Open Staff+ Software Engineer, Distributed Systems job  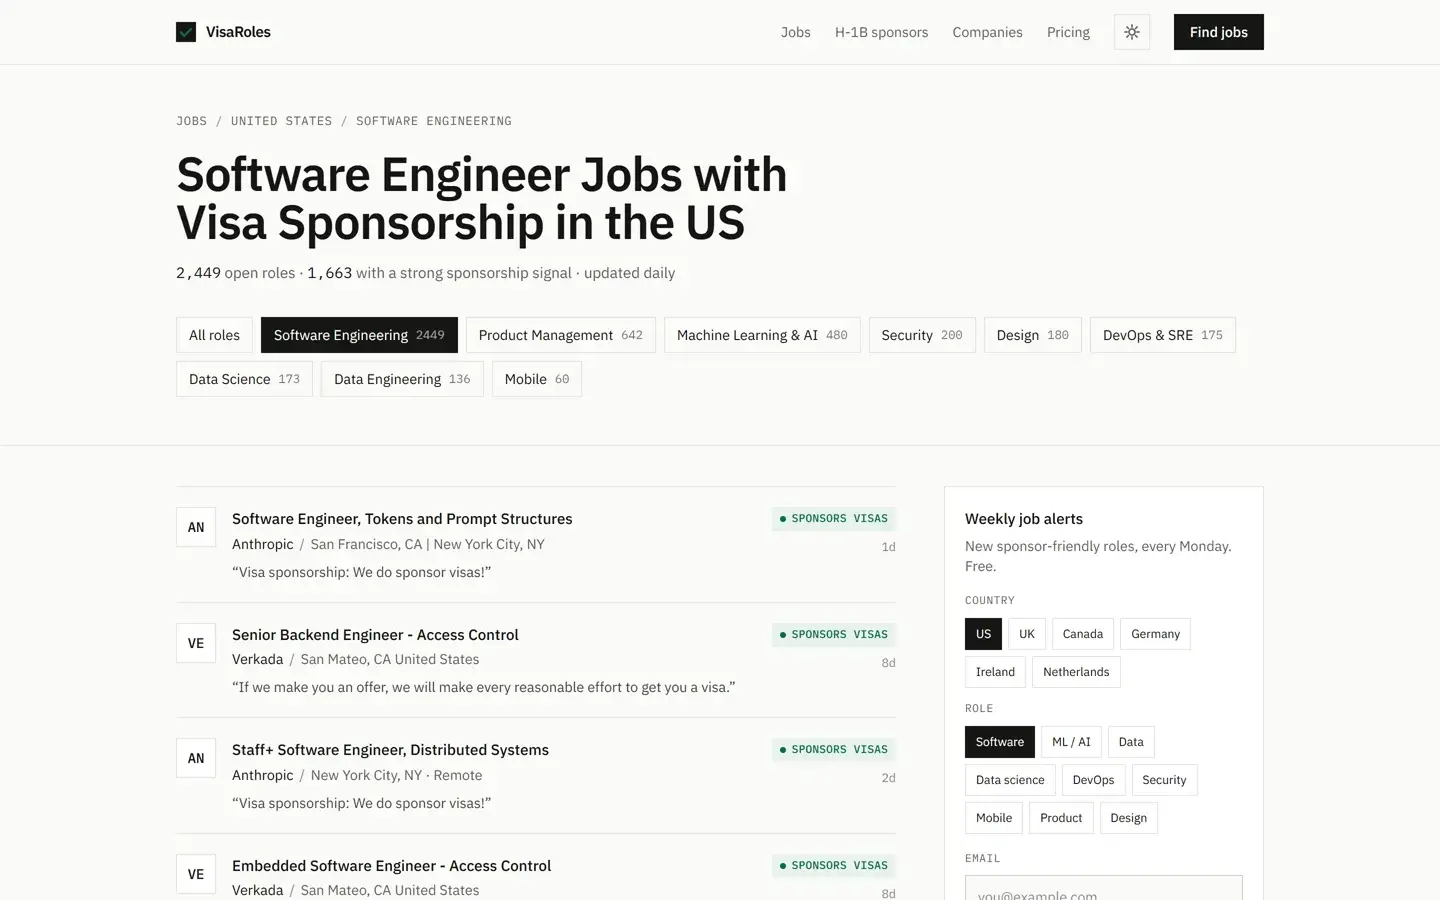click(390, 750)
